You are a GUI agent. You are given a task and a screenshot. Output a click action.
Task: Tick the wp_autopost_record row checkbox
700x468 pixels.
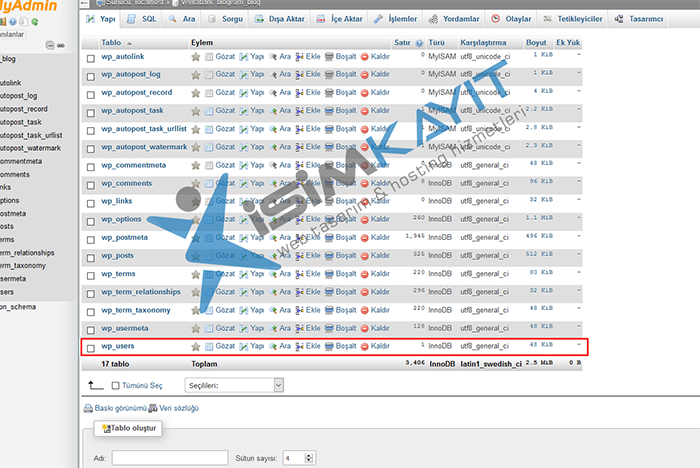coord(91,95)
